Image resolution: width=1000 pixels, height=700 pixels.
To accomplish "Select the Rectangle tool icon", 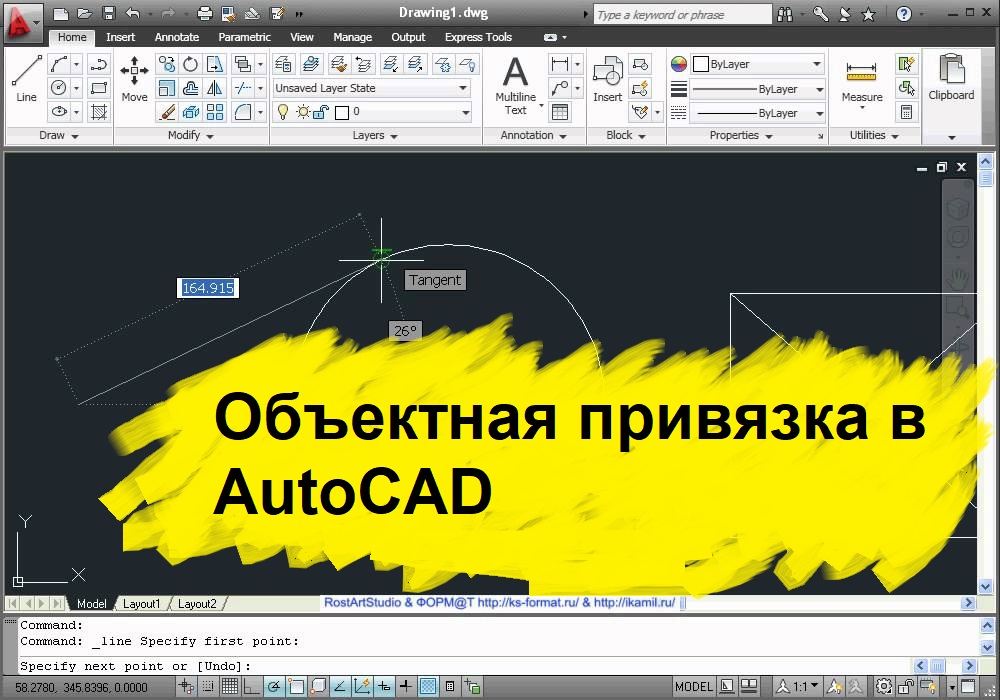I will [x=99, y=88].
